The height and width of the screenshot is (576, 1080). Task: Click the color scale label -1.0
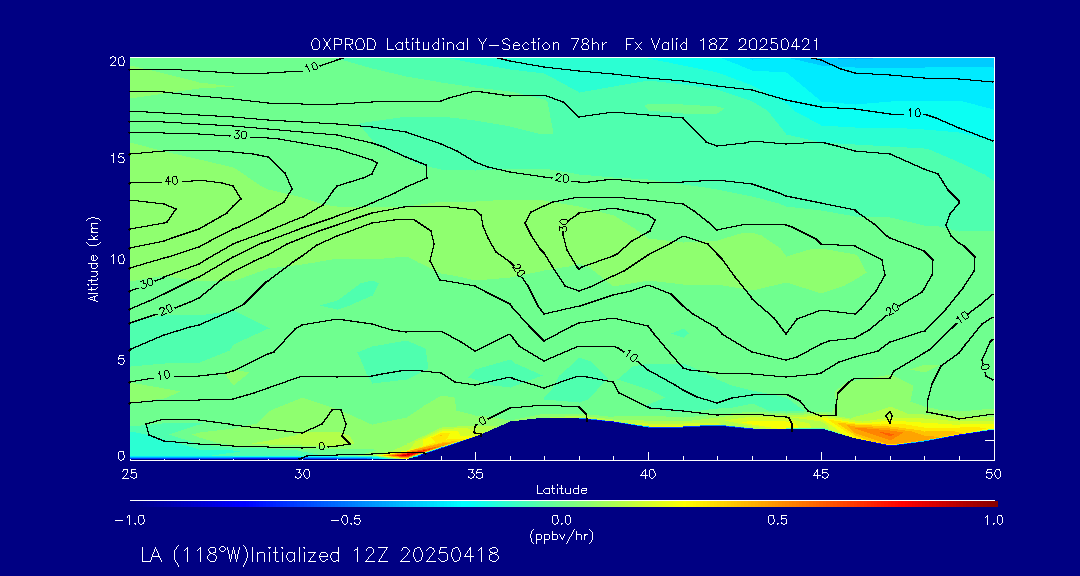point(129,520)
